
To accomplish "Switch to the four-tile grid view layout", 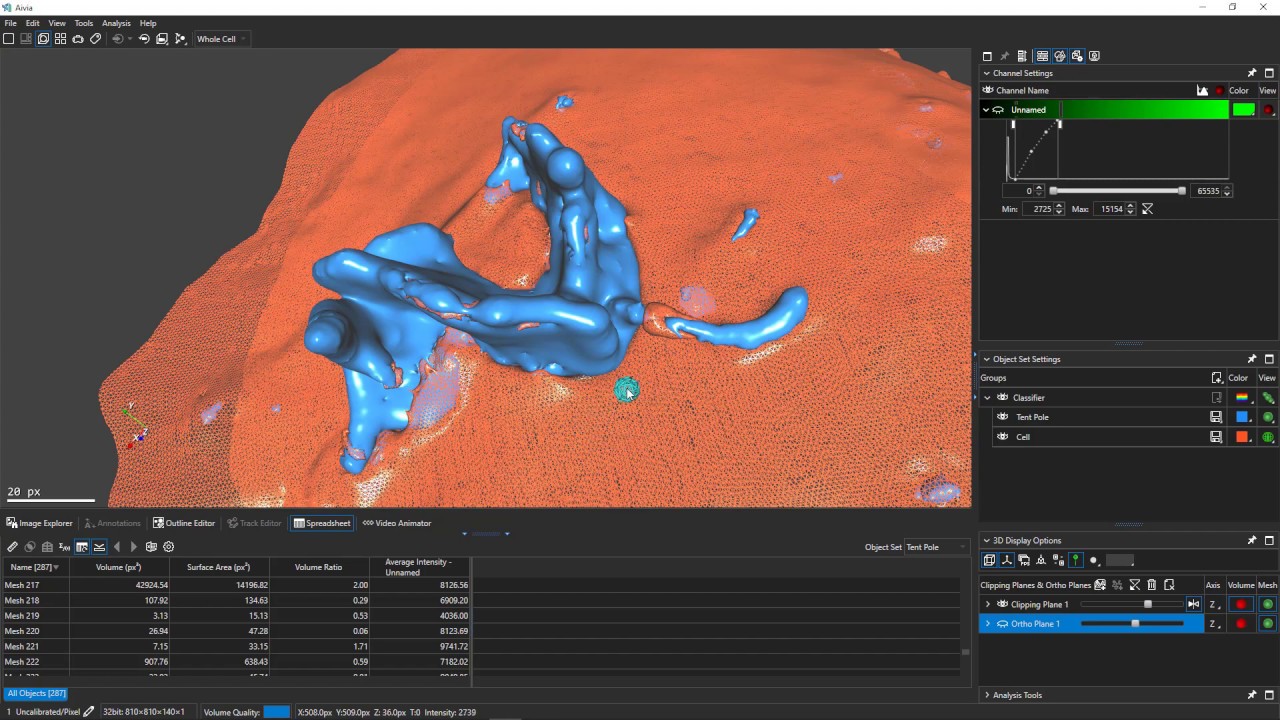I will (x=61, y=39).
